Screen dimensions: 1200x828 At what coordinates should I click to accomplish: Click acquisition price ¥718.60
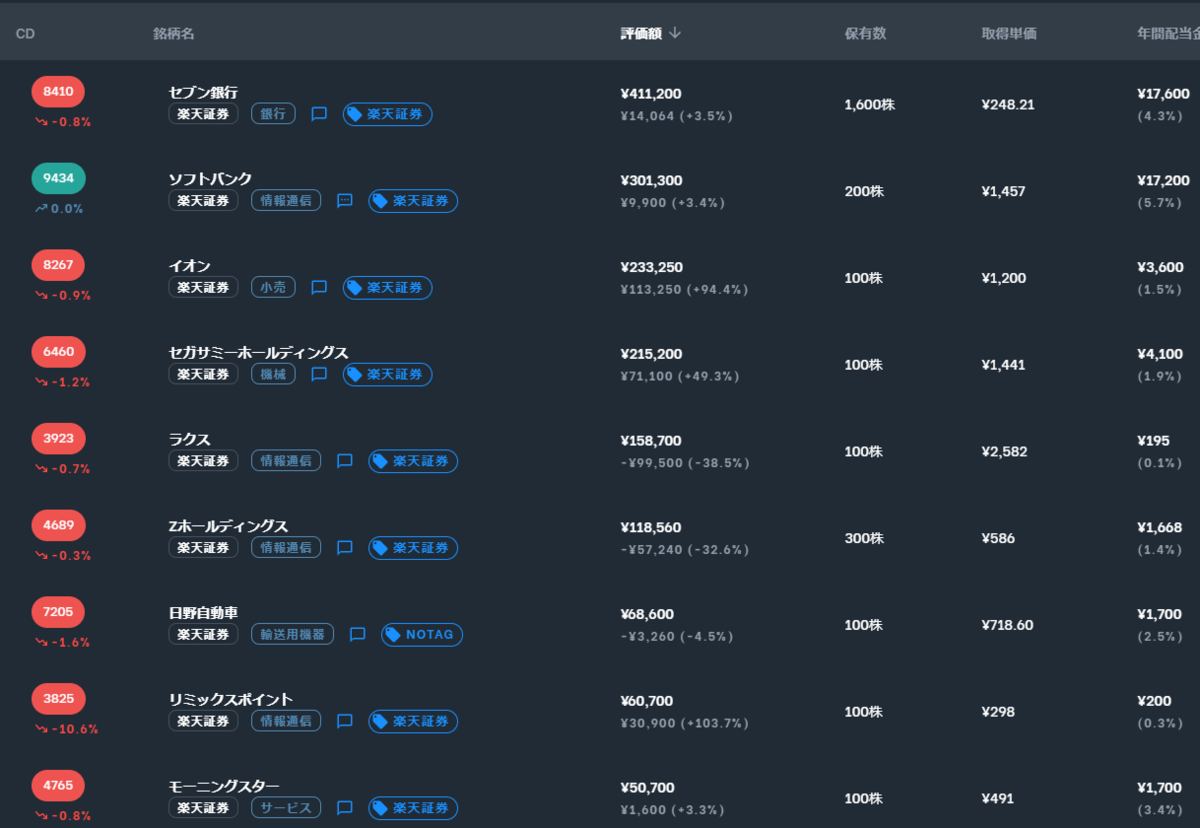(x=1008, y=625)
